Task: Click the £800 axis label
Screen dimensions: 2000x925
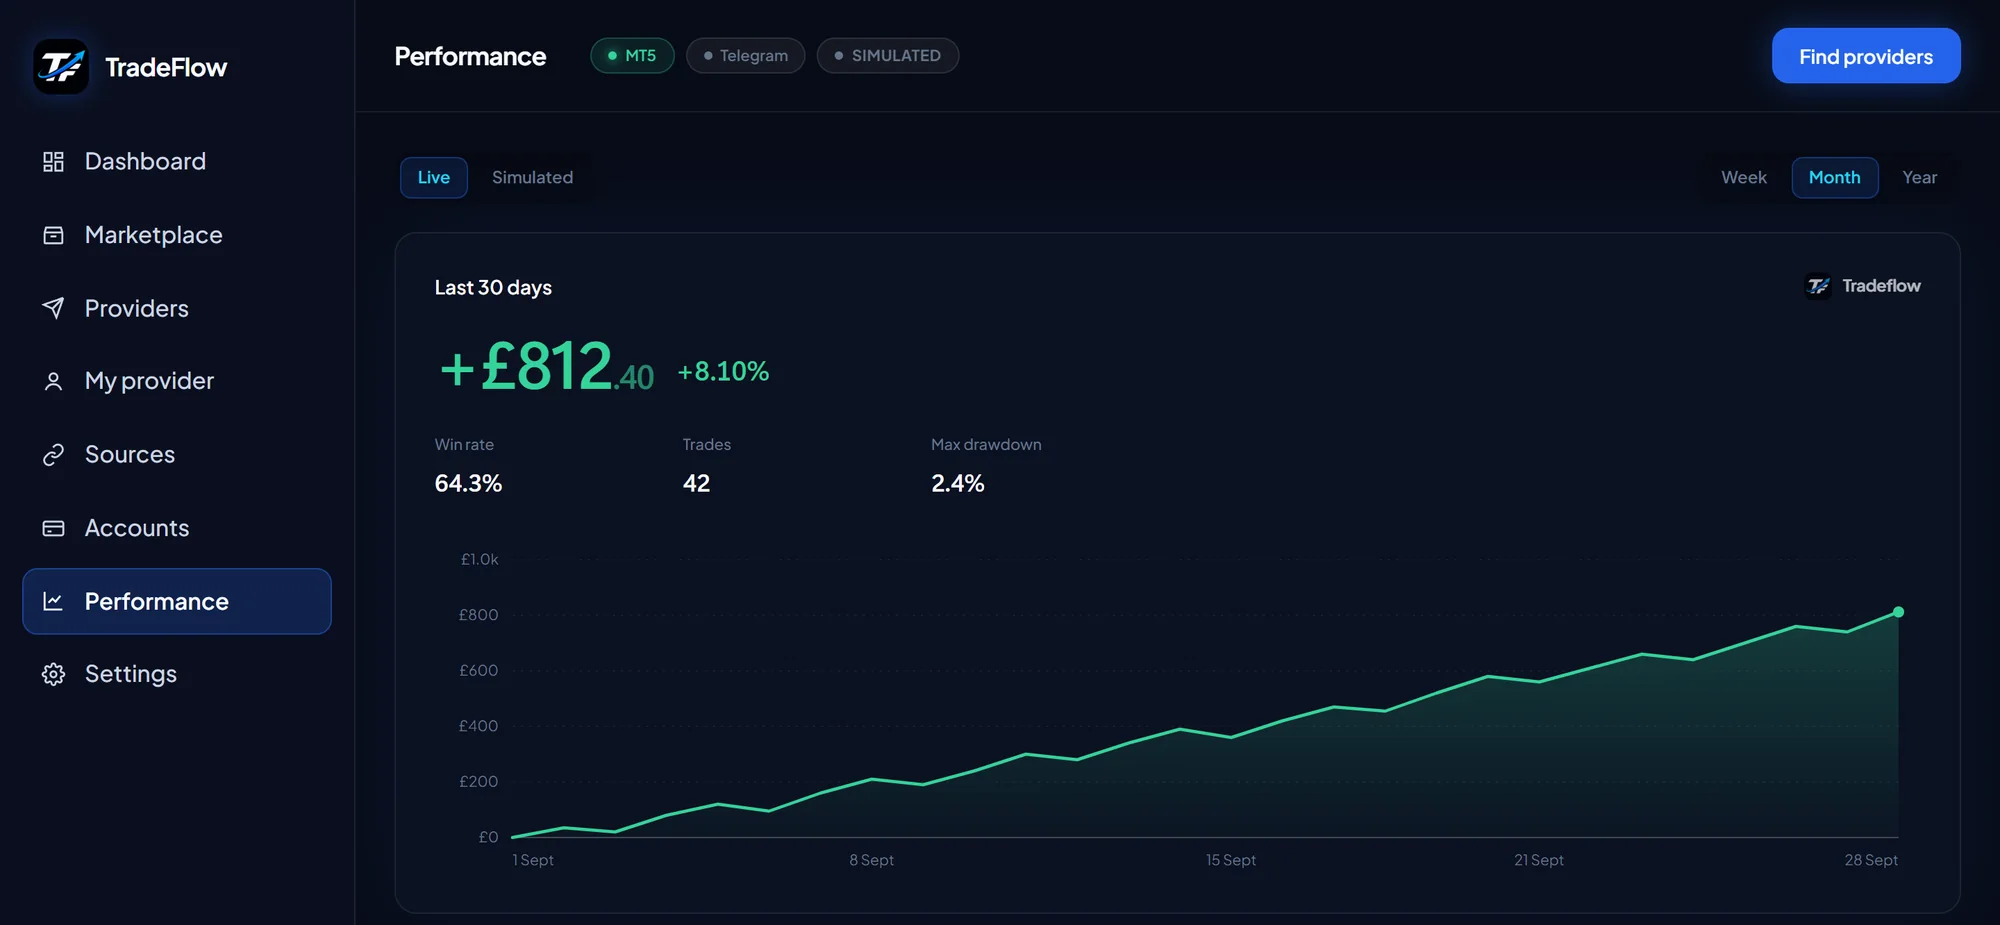Action: (478, 615)
